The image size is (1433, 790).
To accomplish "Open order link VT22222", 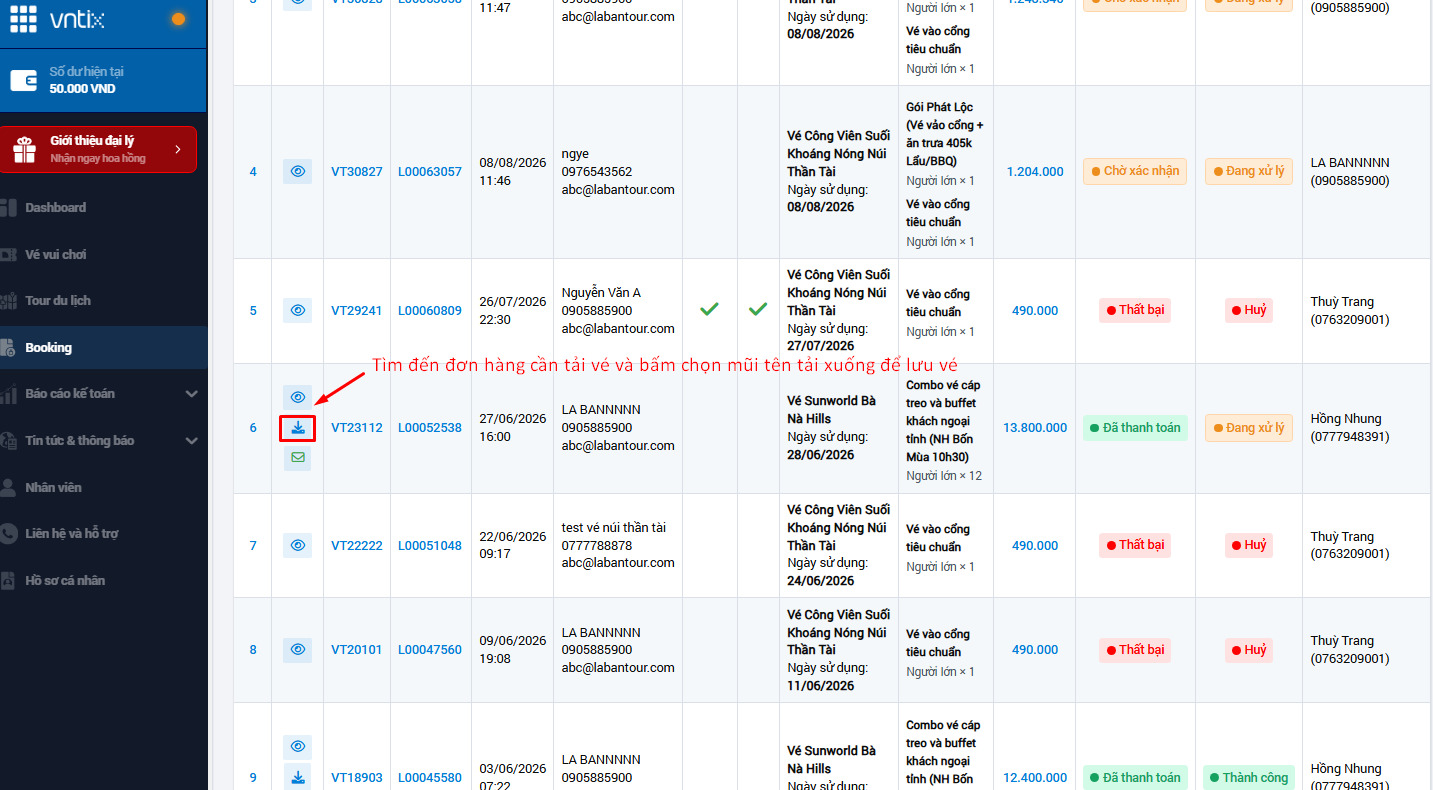I will 357,546.
